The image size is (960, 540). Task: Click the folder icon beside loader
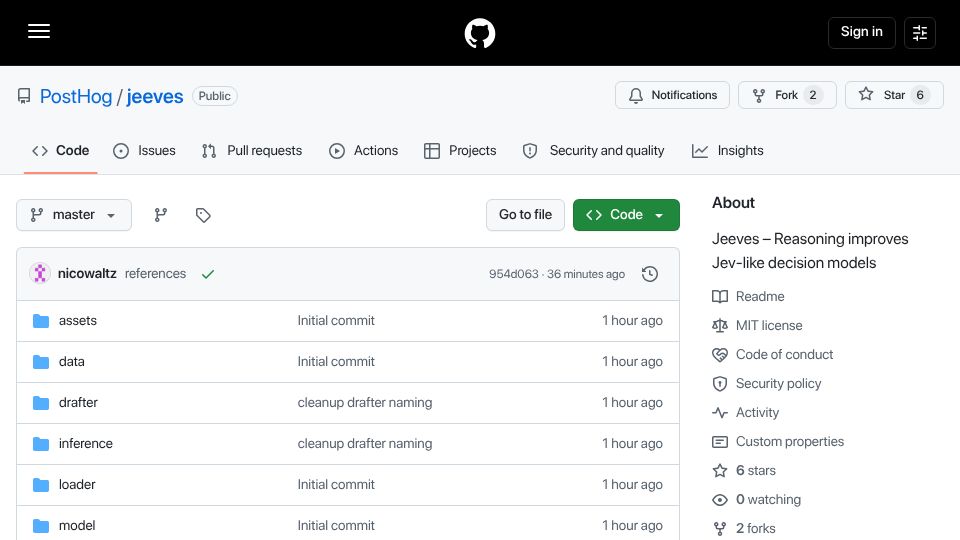point(41,485)
